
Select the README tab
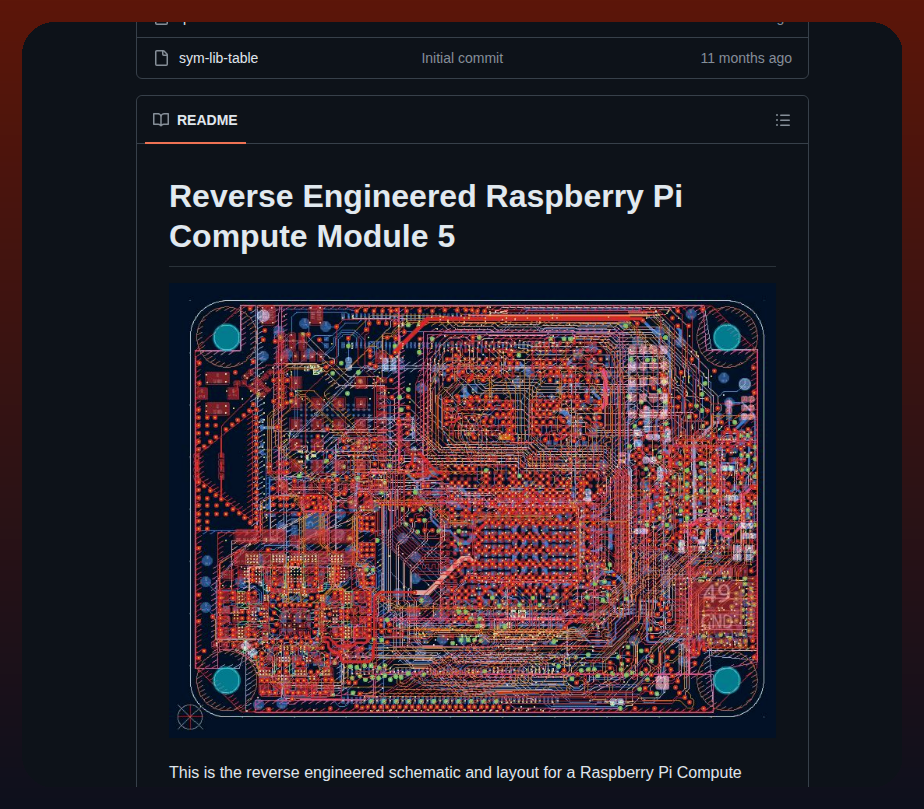point(195,120)
